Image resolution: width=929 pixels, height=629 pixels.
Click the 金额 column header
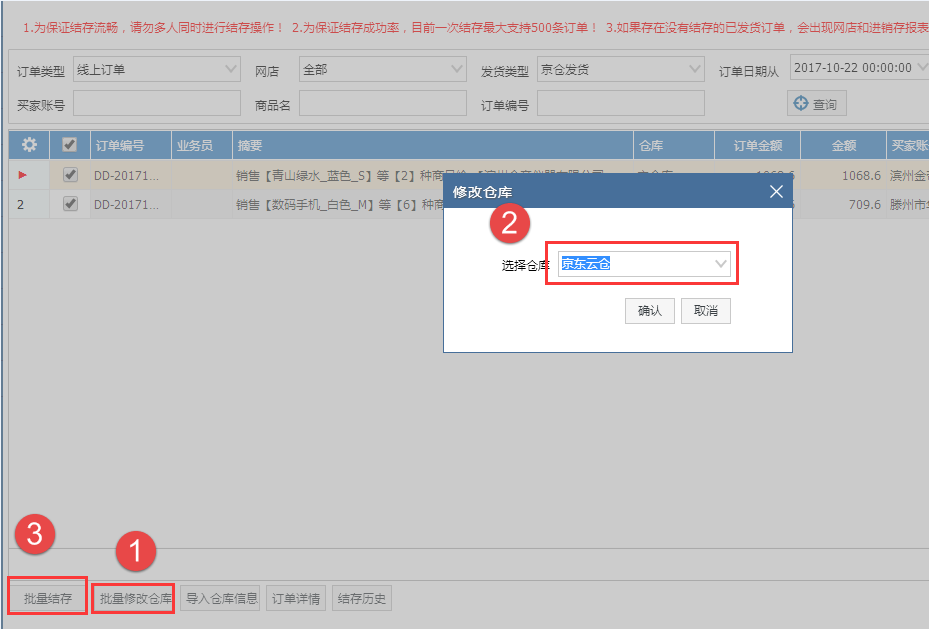tap(843, 145)
